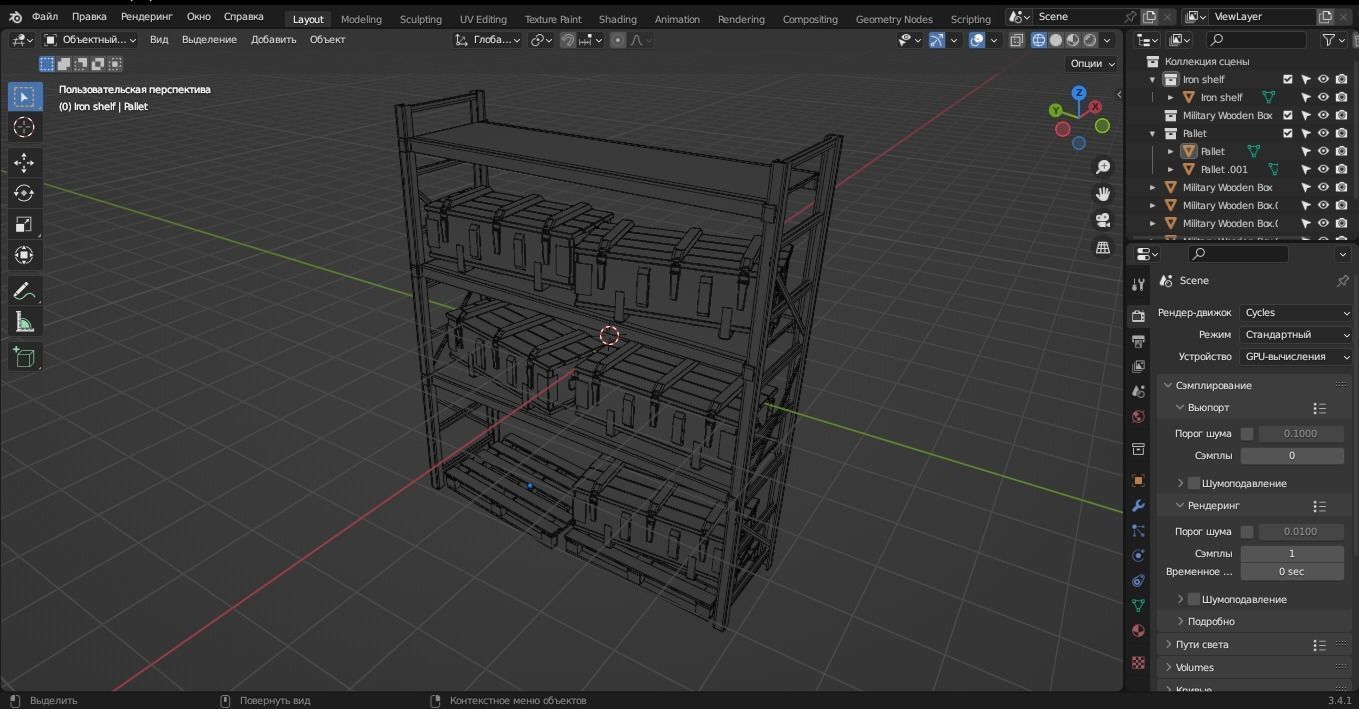Open the Output properties tab
The image size is (1359, 709).
pyautogui.click(x=1138, y=341)
